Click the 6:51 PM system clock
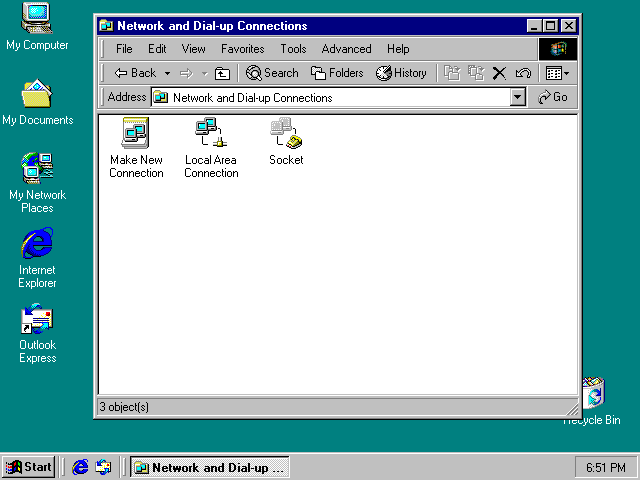This screenshot has width=640, height=480. [x=606, y=467]
